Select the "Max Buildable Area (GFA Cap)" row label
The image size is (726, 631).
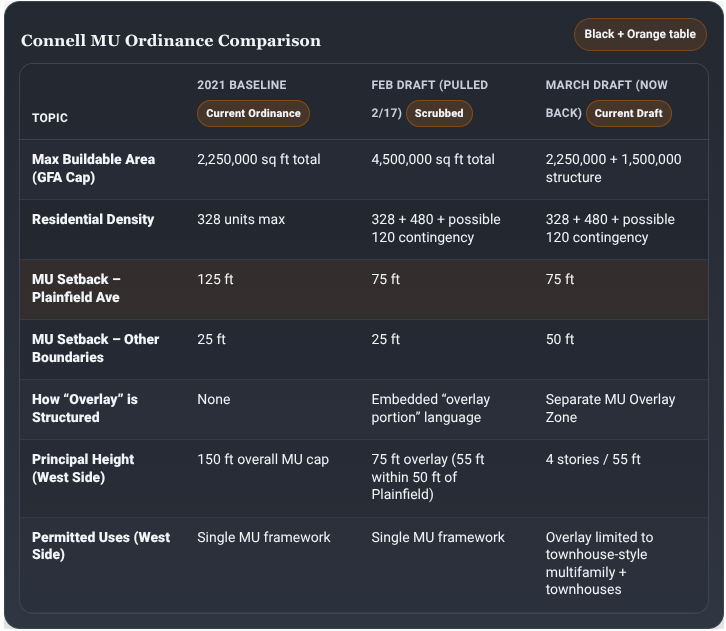point(93,168)
